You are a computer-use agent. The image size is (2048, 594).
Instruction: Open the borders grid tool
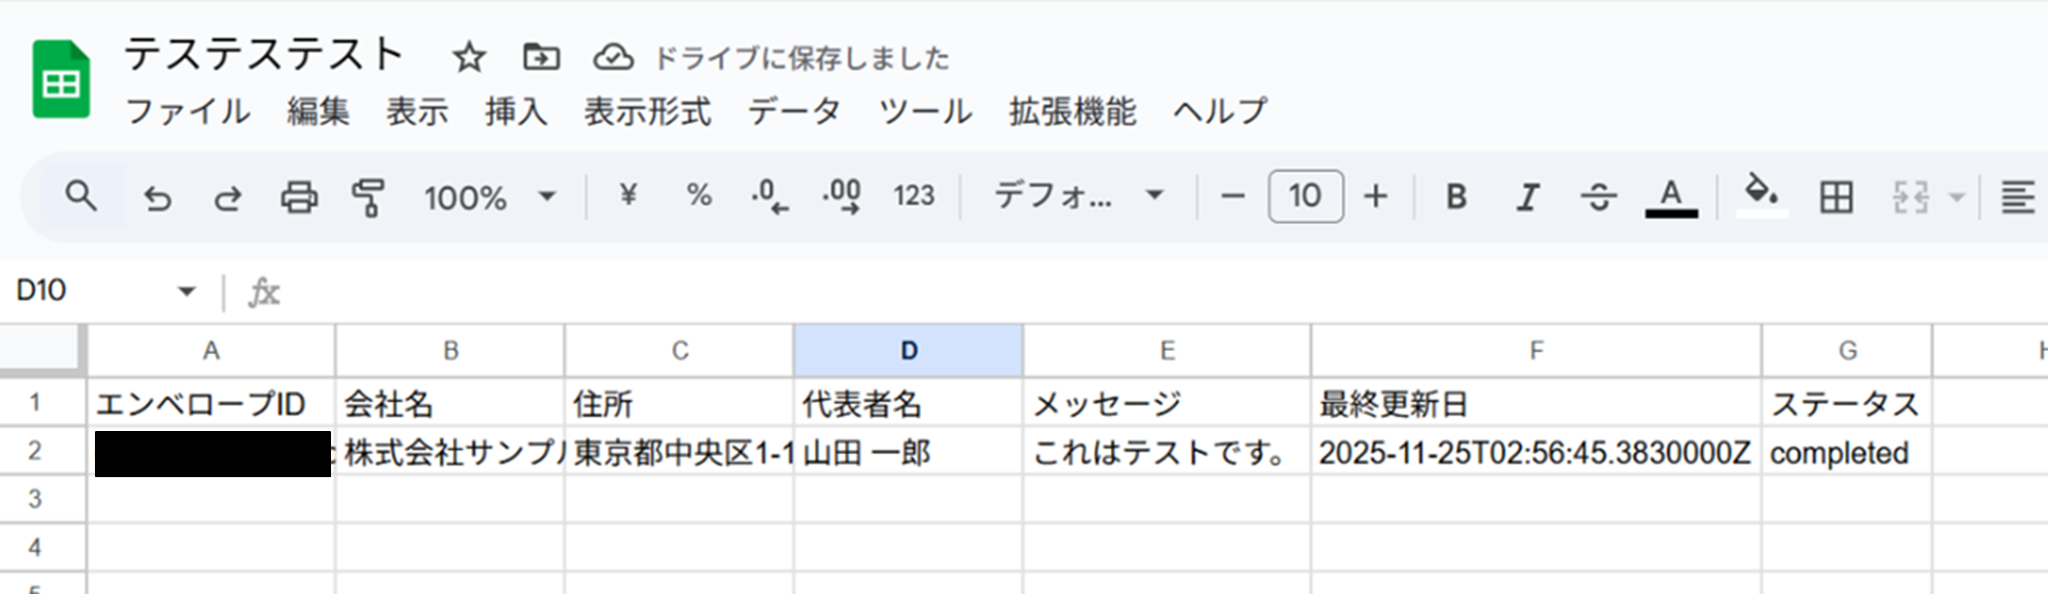tap(1836, 197)
